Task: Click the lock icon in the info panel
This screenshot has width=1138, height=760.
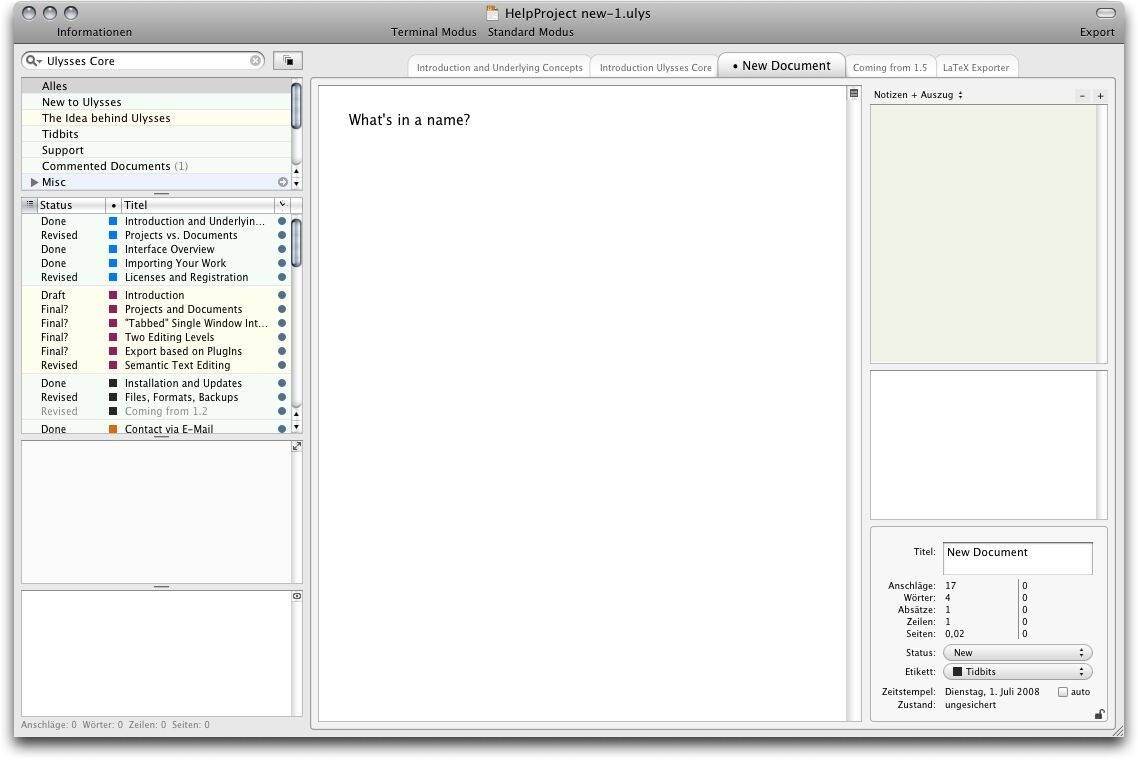Action: [x=1100, y=714]
